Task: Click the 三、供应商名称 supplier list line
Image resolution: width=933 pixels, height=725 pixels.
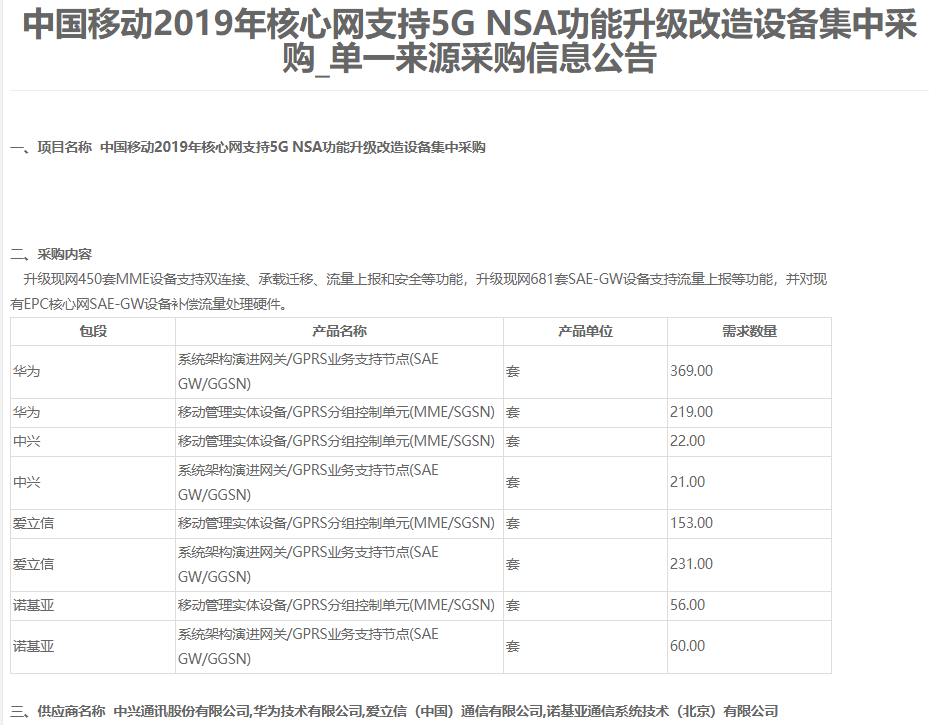Action: pos(394,711)
